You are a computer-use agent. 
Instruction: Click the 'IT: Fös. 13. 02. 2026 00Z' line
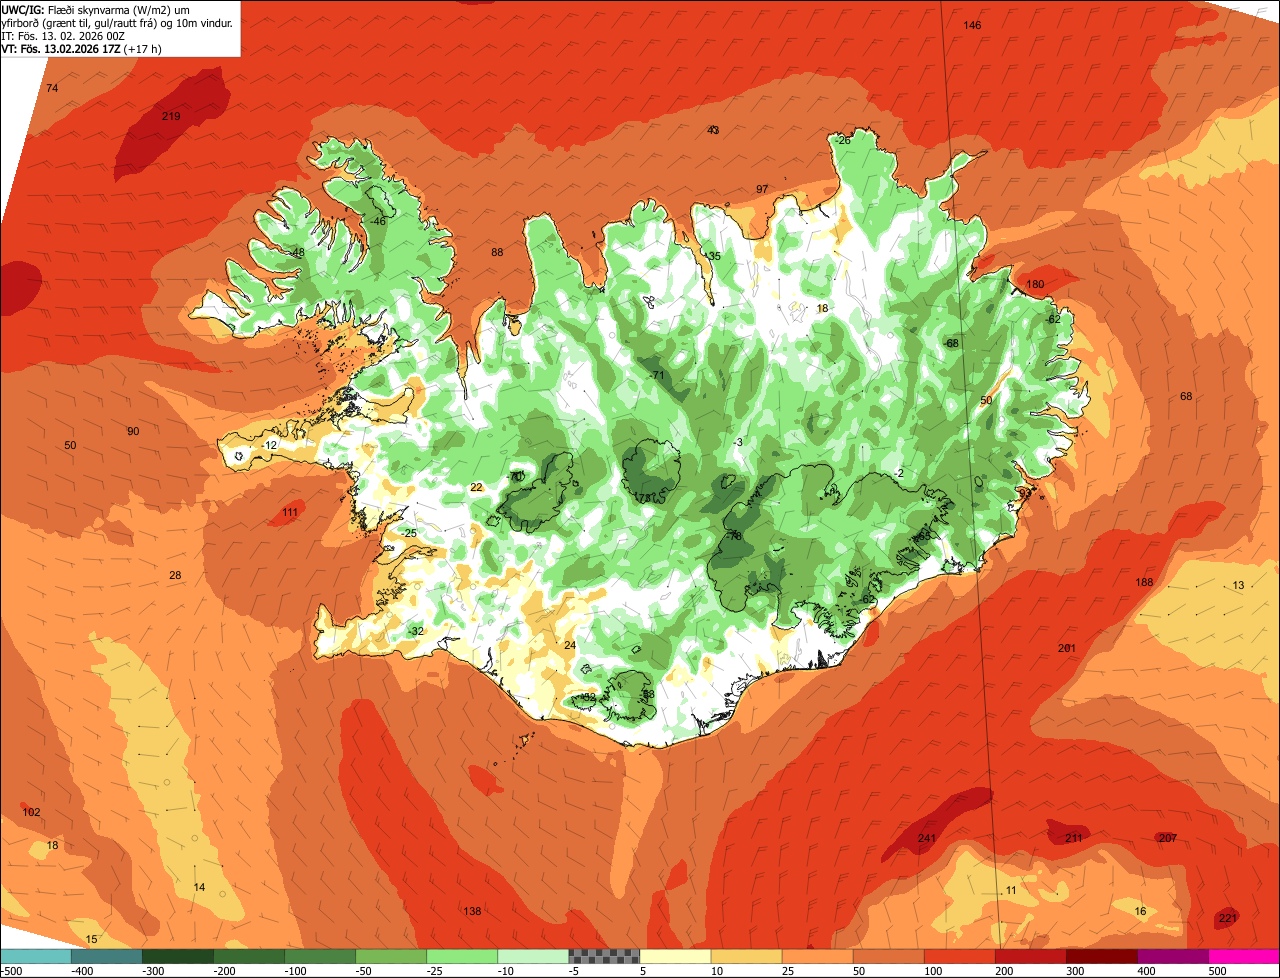click(x=64, y=35)
